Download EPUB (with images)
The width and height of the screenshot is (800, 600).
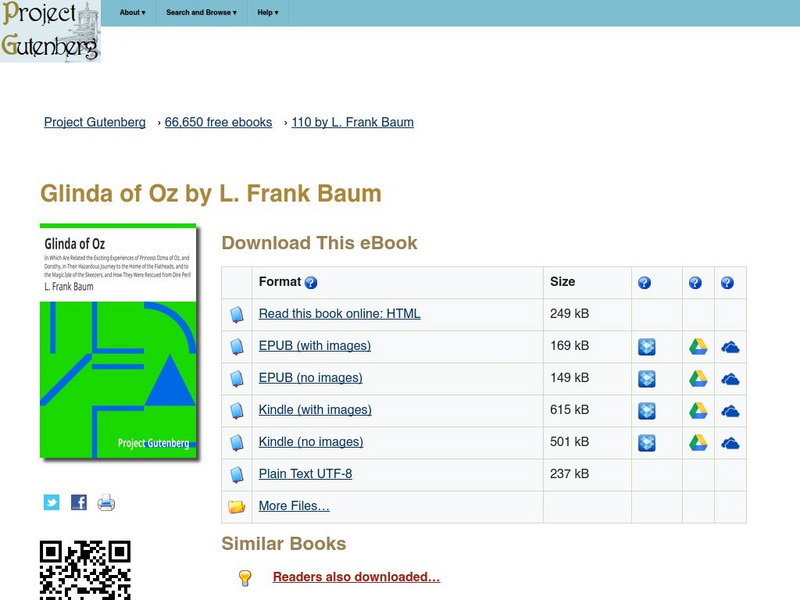pos(315,346)
